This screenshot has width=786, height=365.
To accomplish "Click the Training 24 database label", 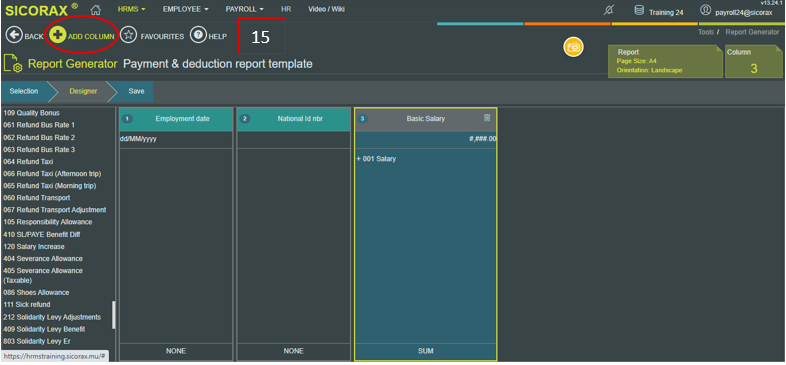I will [666, 13].
